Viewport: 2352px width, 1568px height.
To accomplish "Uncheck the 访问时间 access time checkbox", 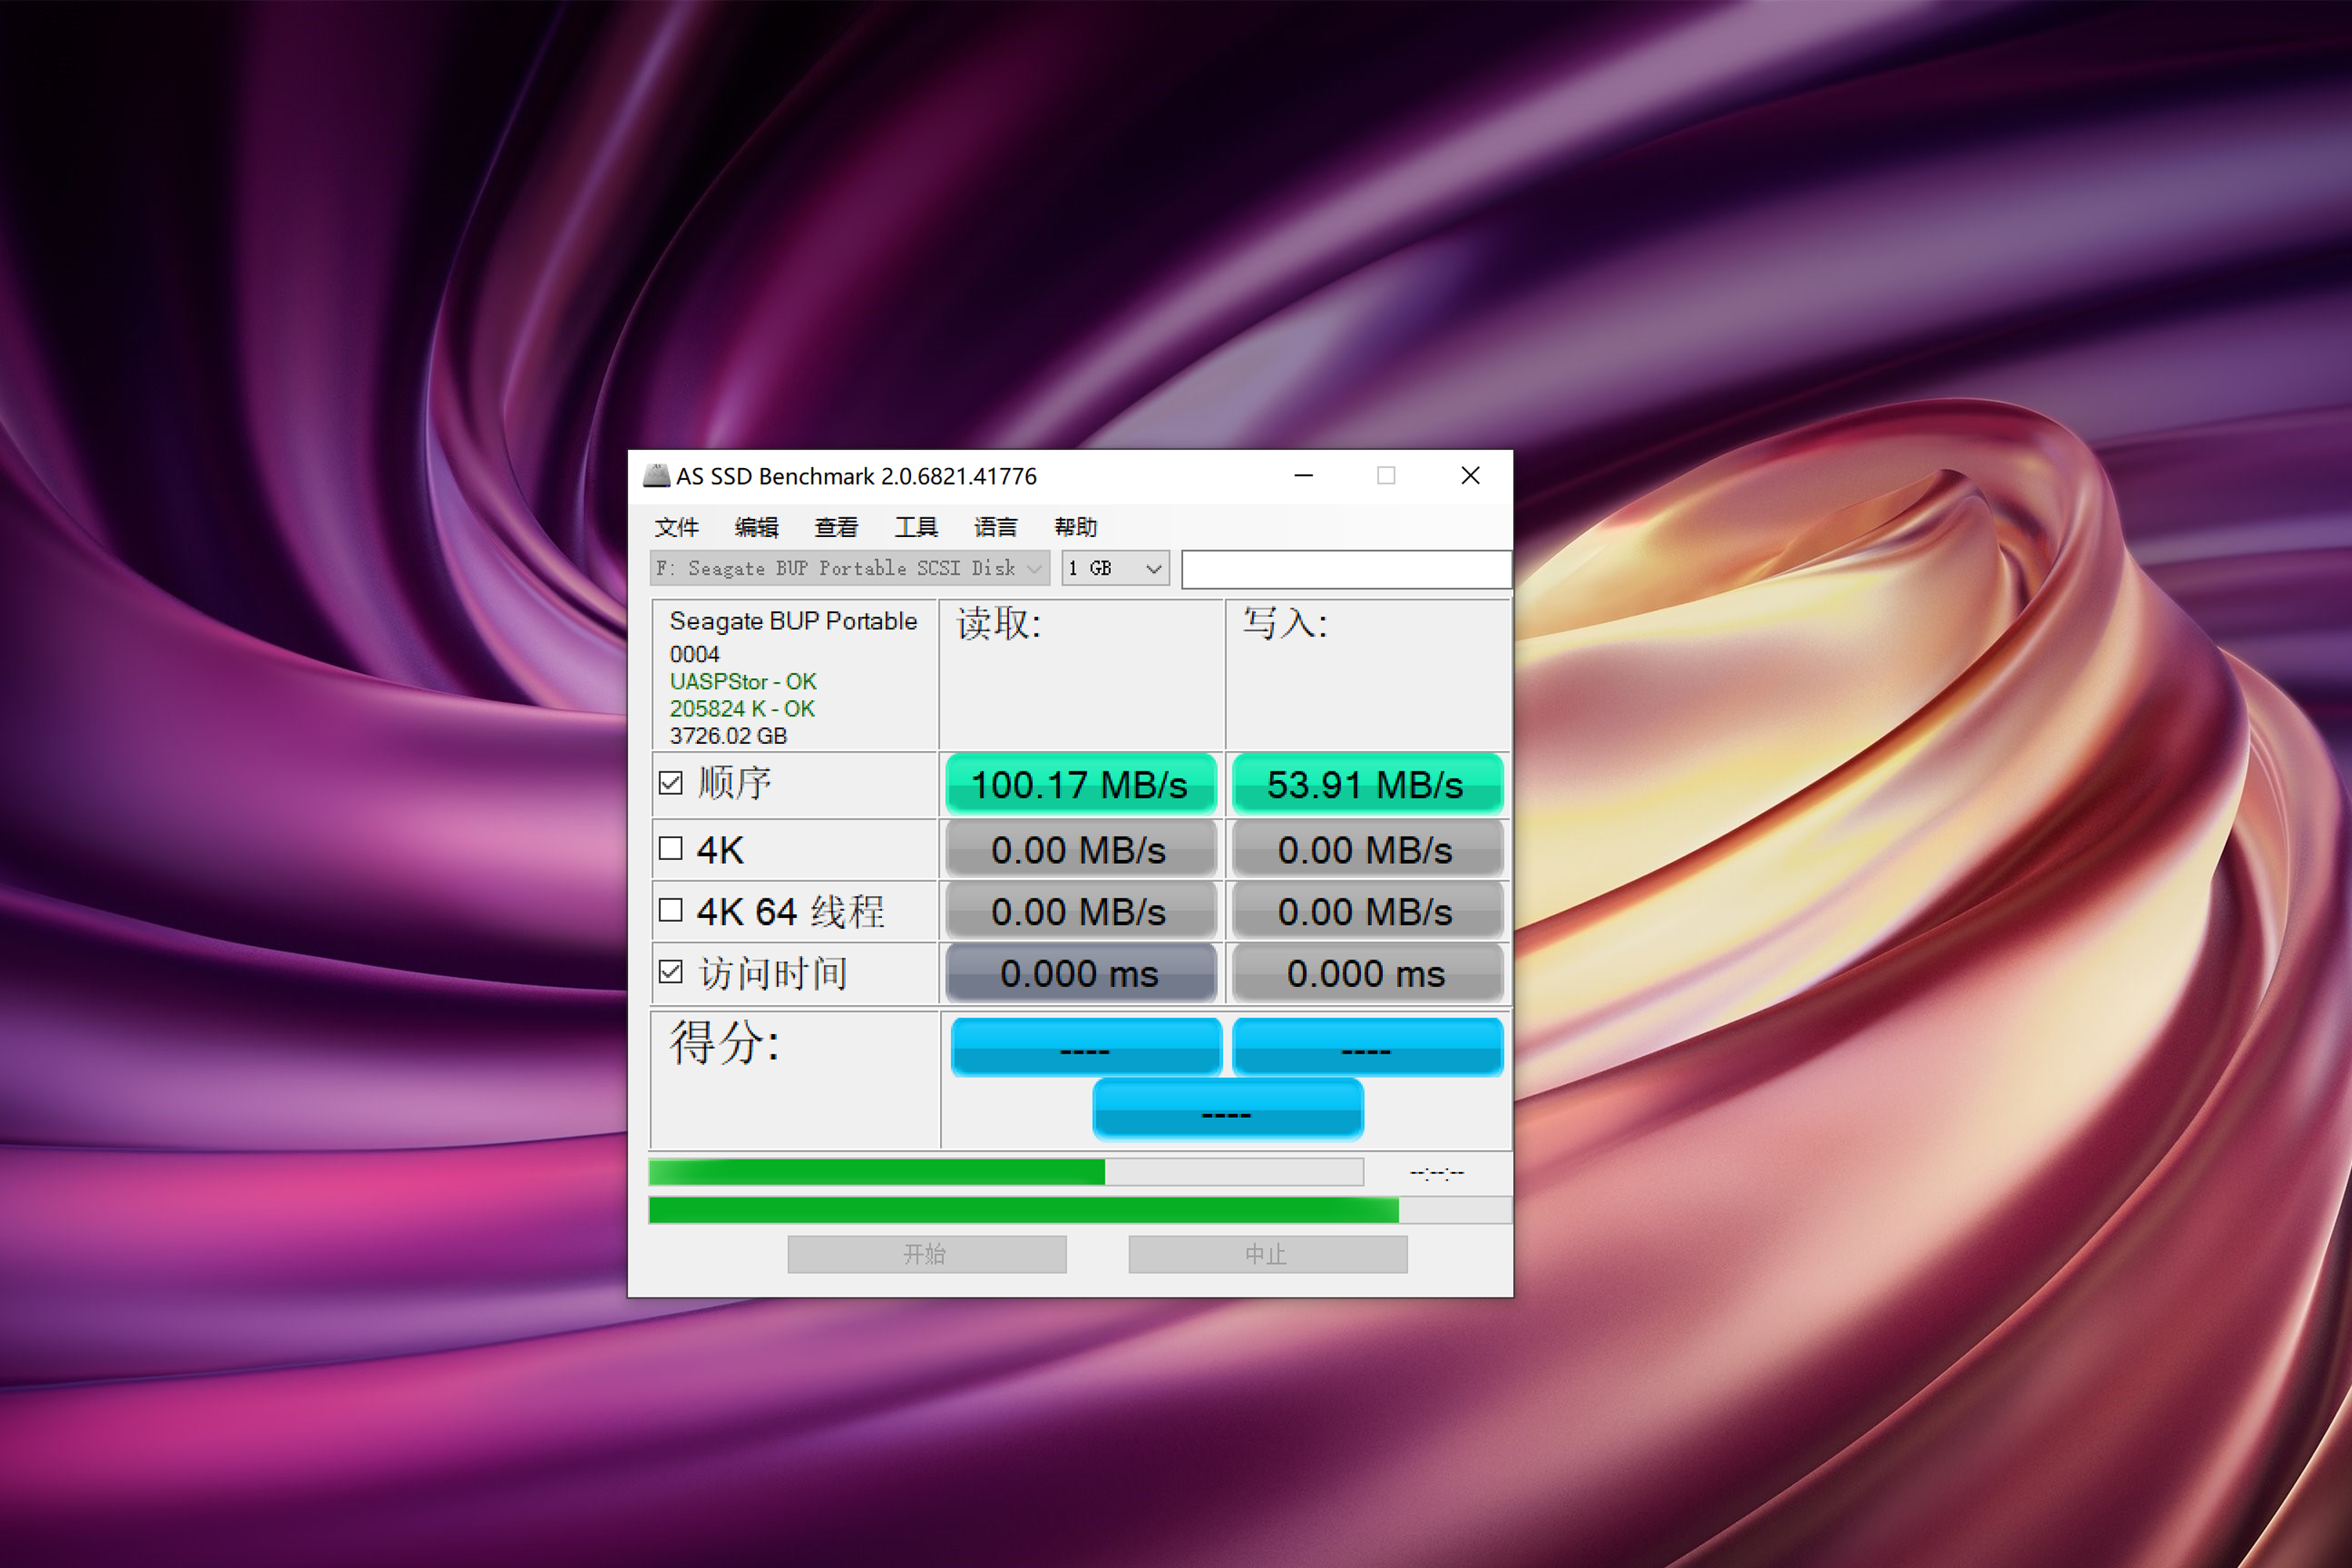I will click(x=671, y=972).
